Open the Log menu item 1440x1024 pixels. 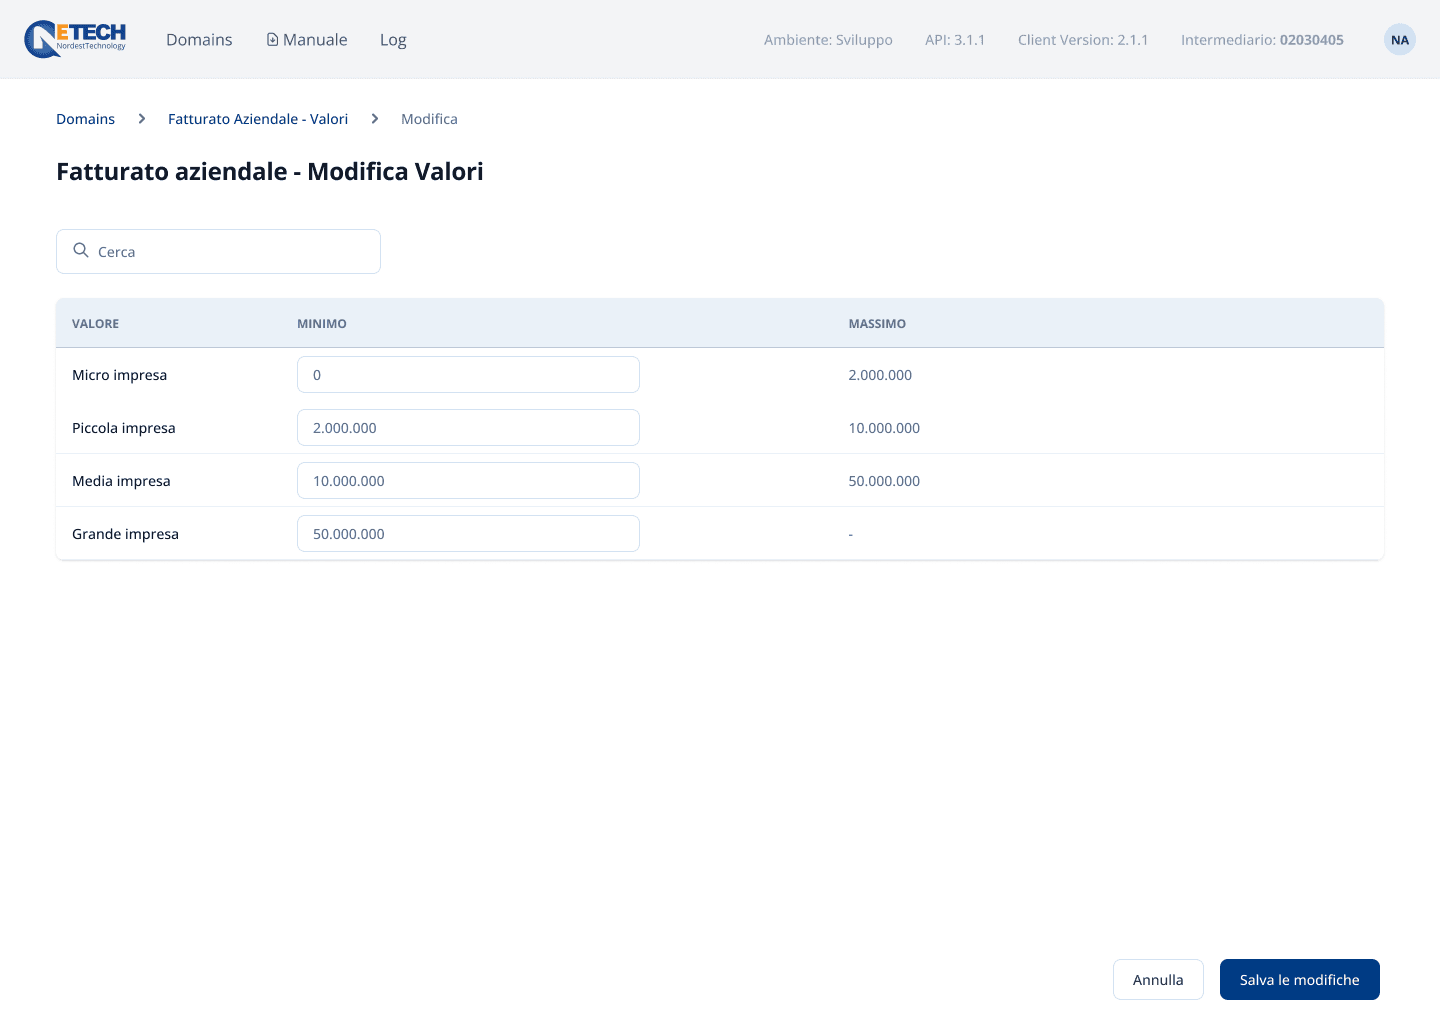[393, 40]
